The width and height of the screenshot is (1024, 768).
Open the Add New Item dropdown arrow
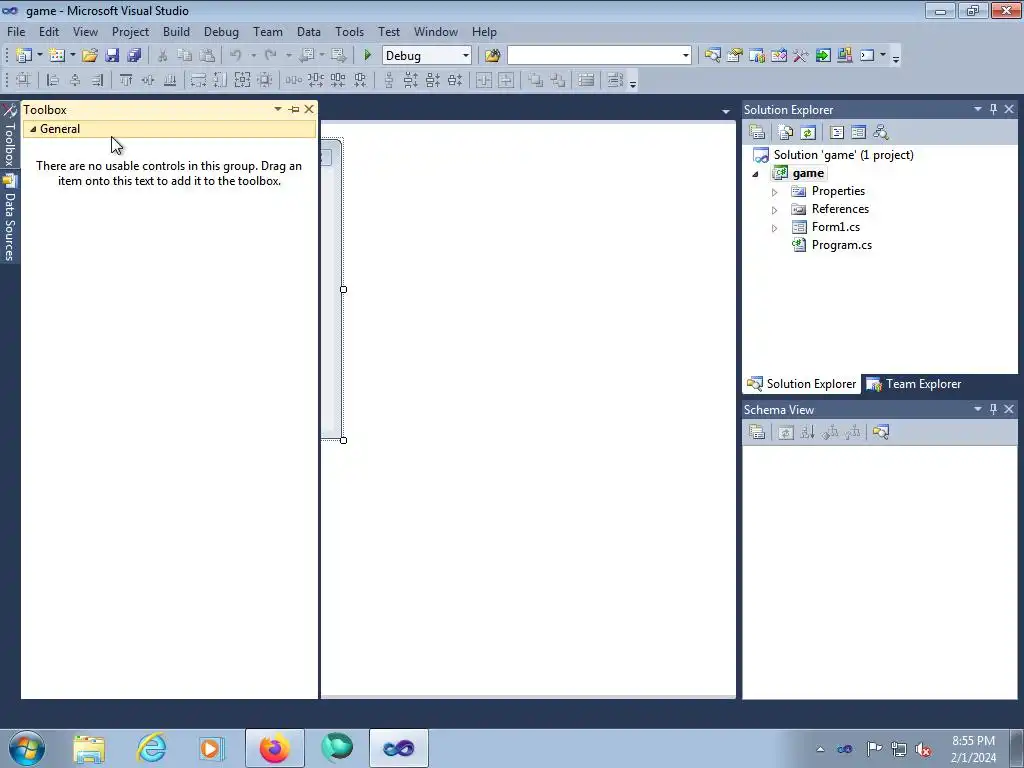(x=72, y=56)
